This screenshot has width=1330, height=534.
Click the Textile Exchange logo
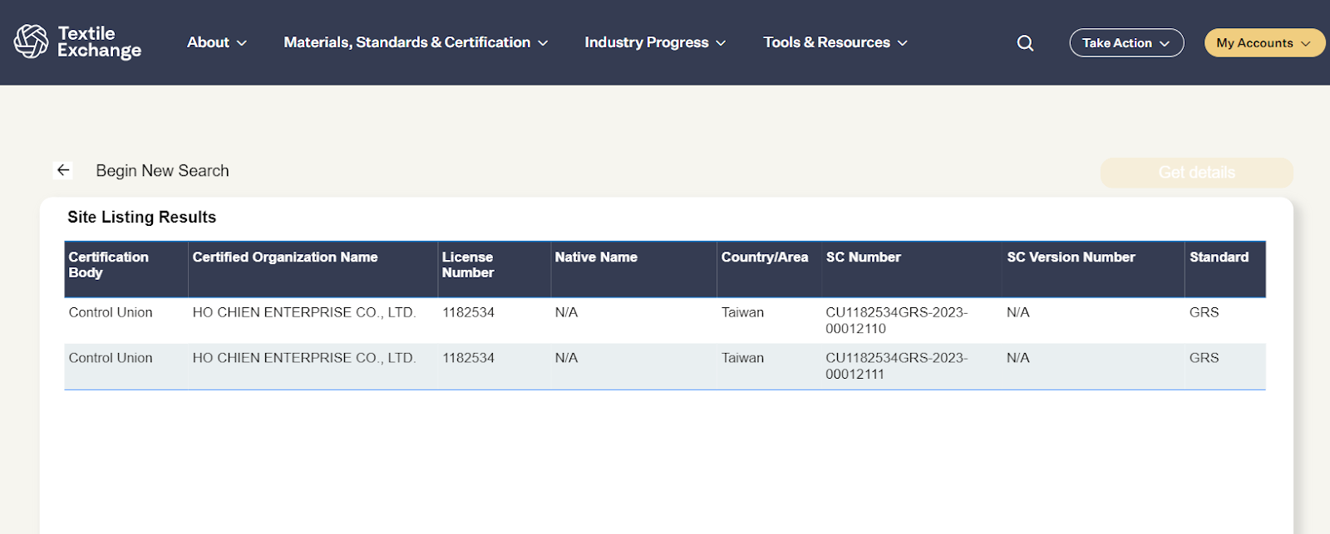(78, 42)
